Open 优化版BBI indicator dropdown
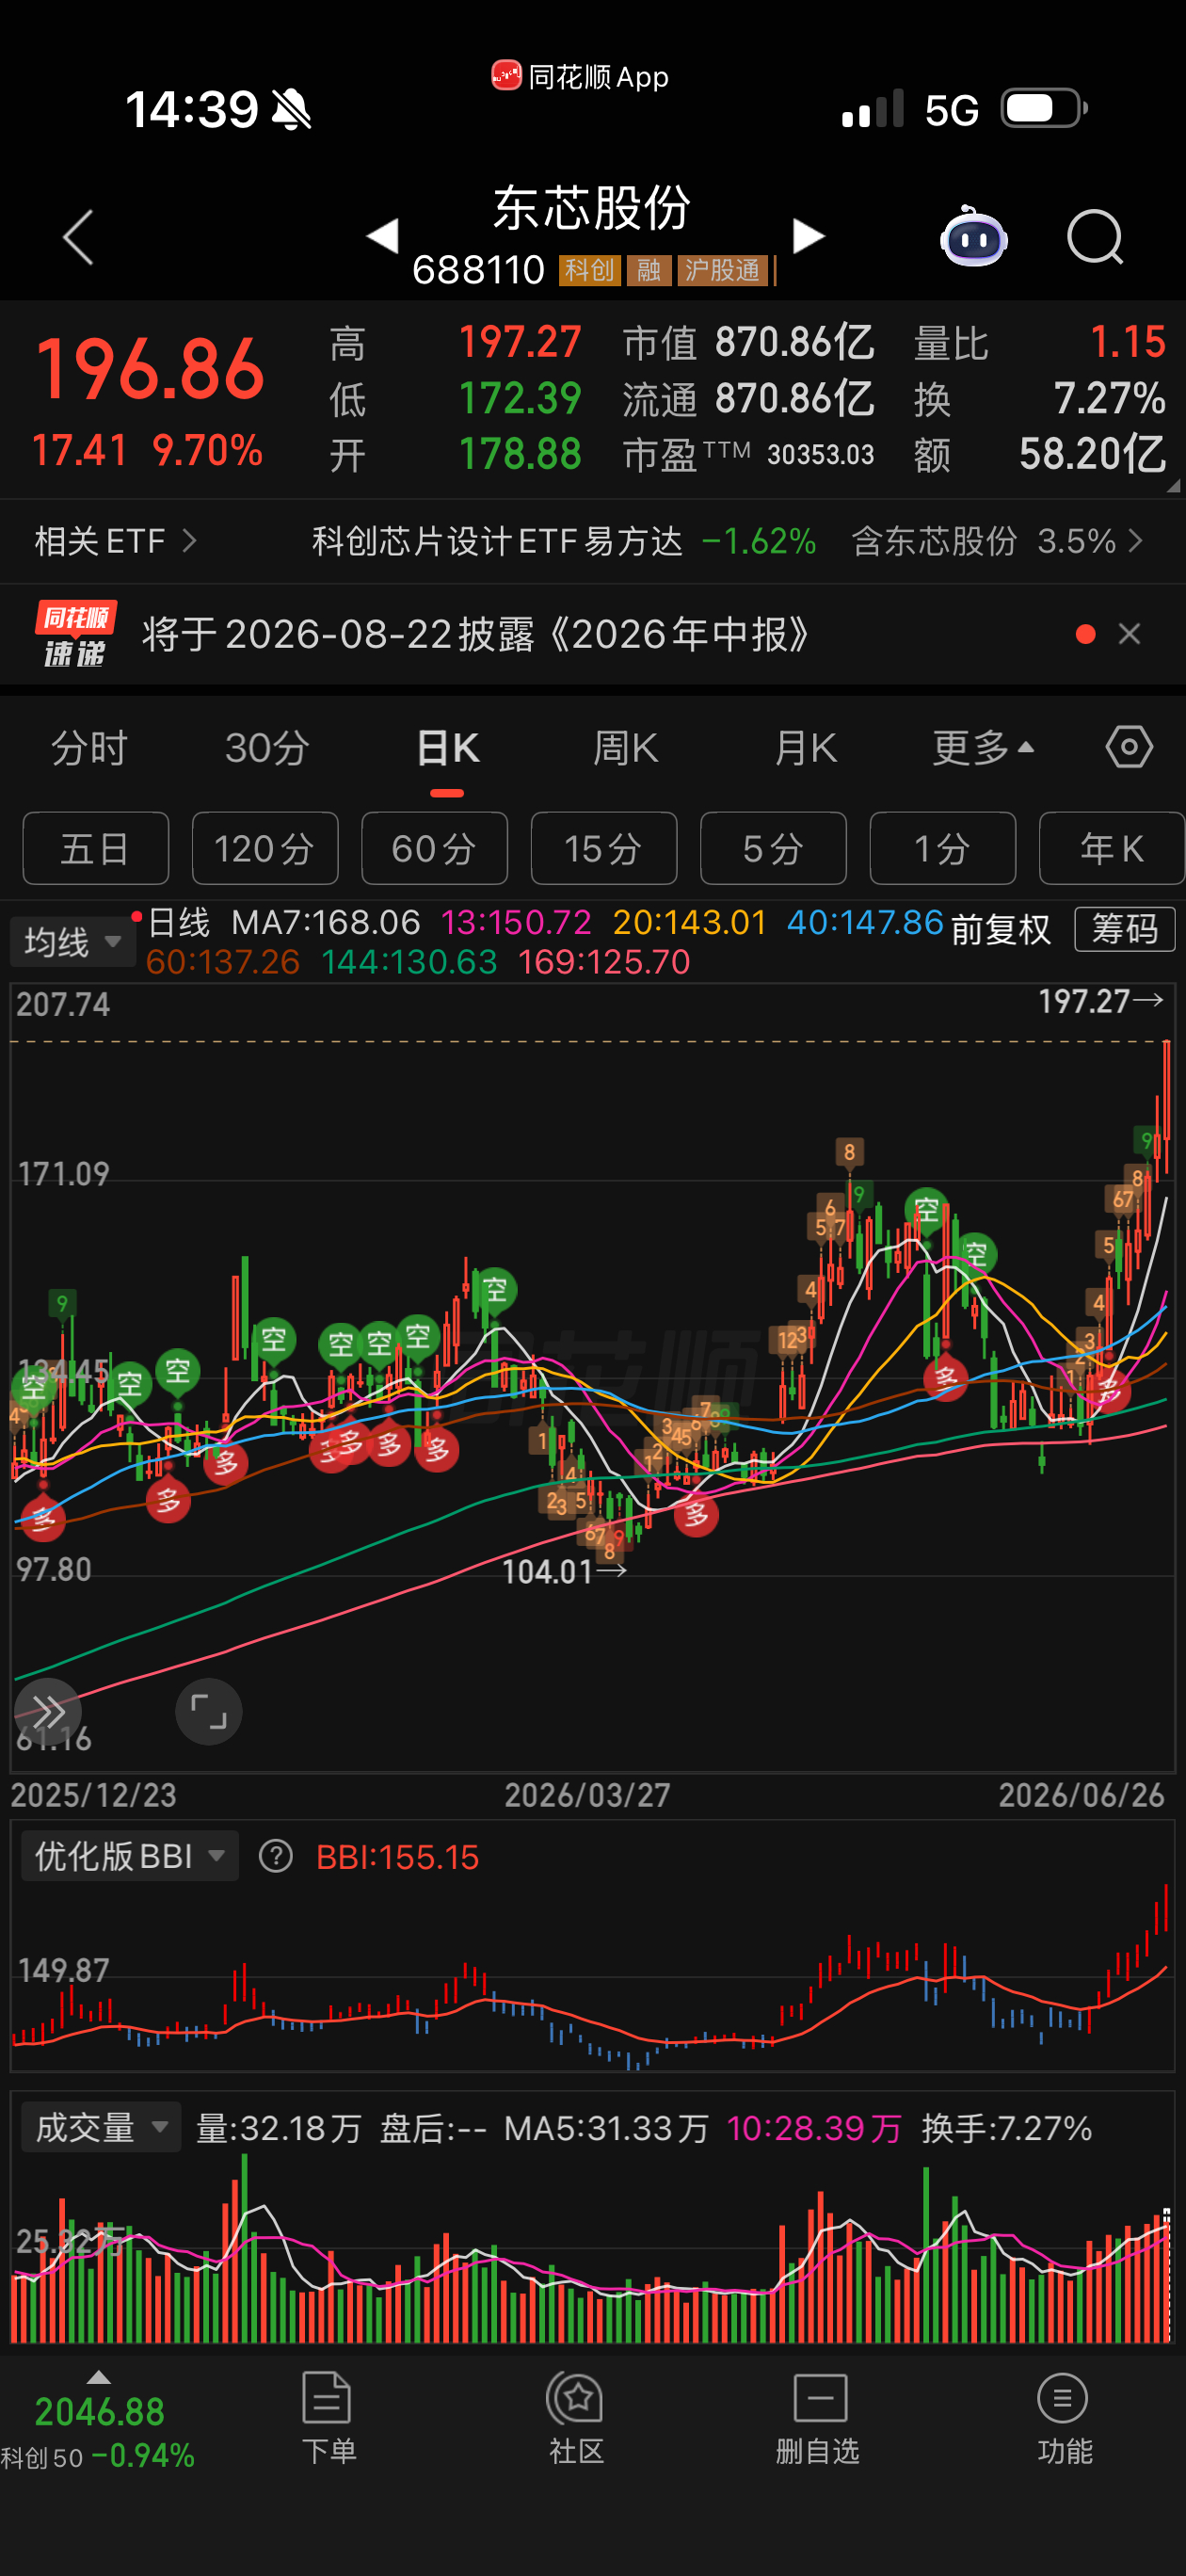The width and height of the screenshot is (1186, 2576). 130,1856
